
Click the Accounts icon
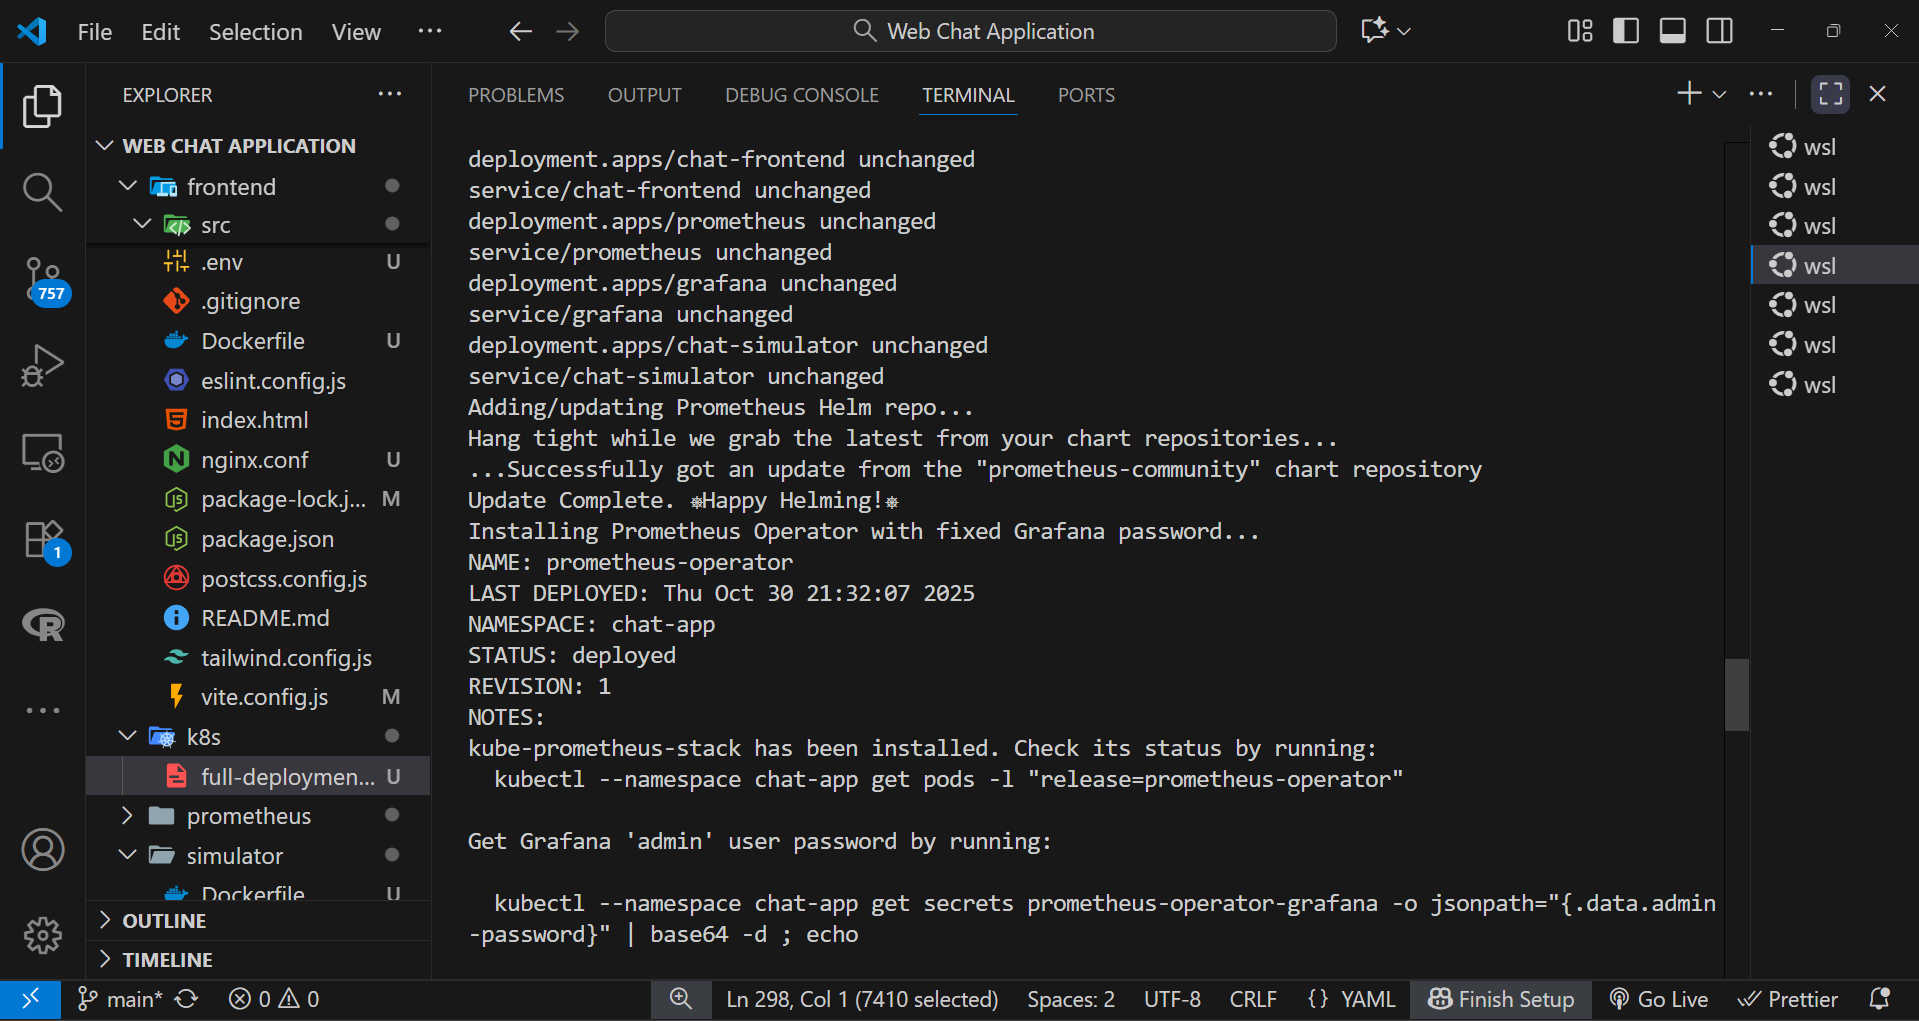(42, 850)
